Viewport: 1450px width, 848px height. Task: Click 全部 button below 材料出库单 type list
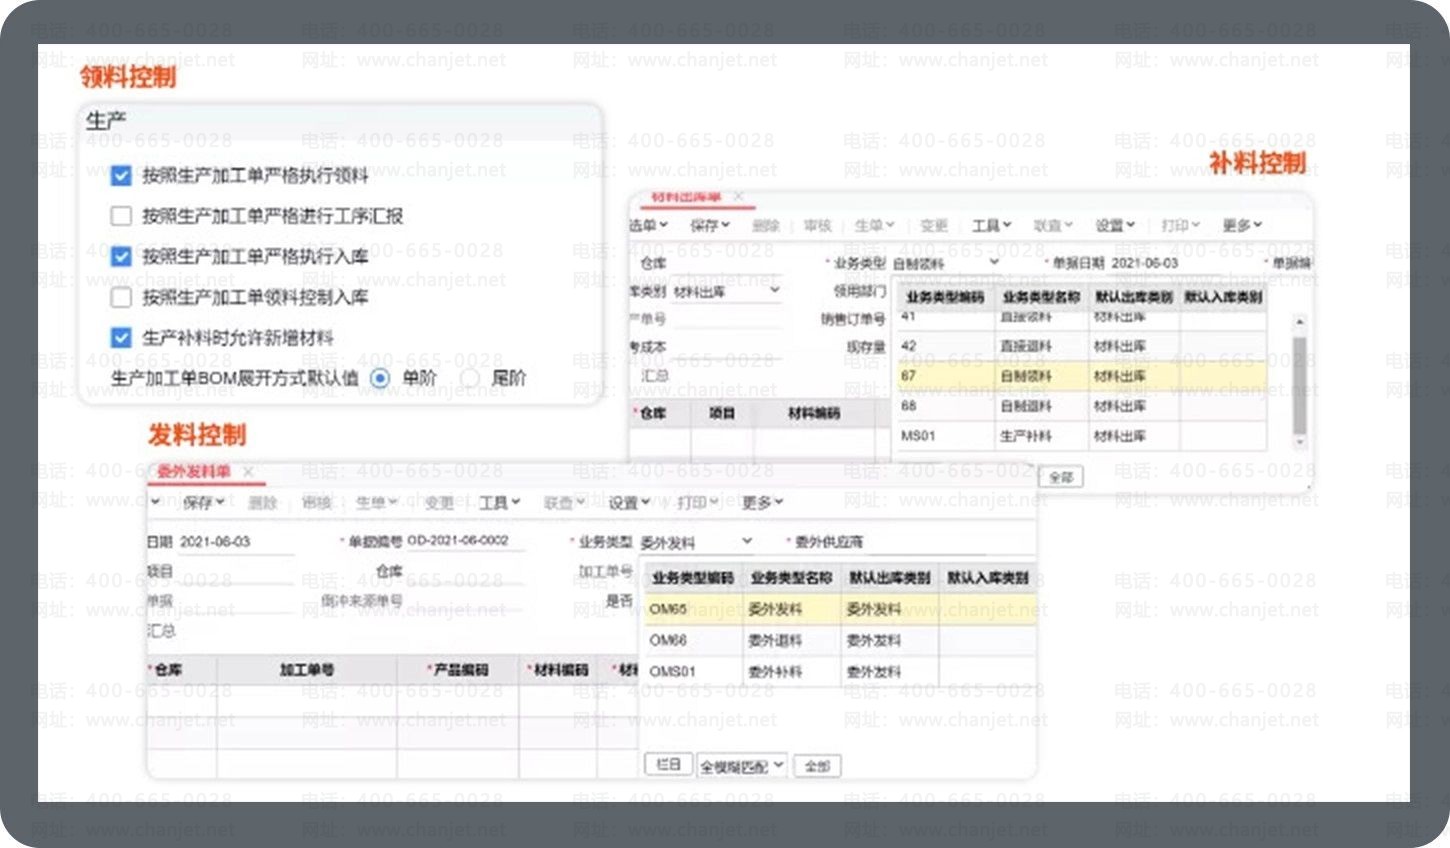coord(1061,478)
